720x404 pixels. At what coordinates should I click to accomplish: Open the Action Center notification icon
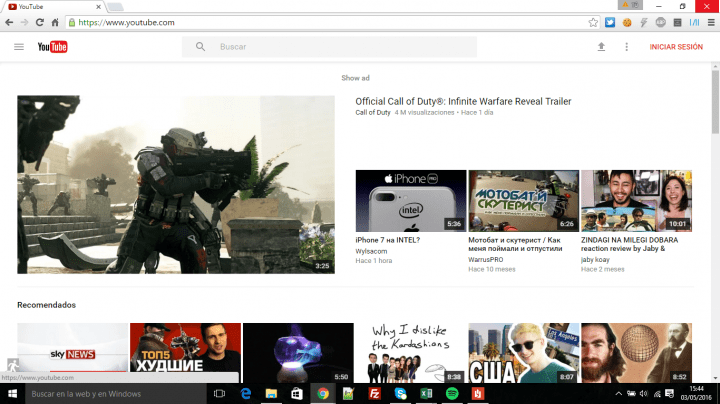click(x=669, y=393)
